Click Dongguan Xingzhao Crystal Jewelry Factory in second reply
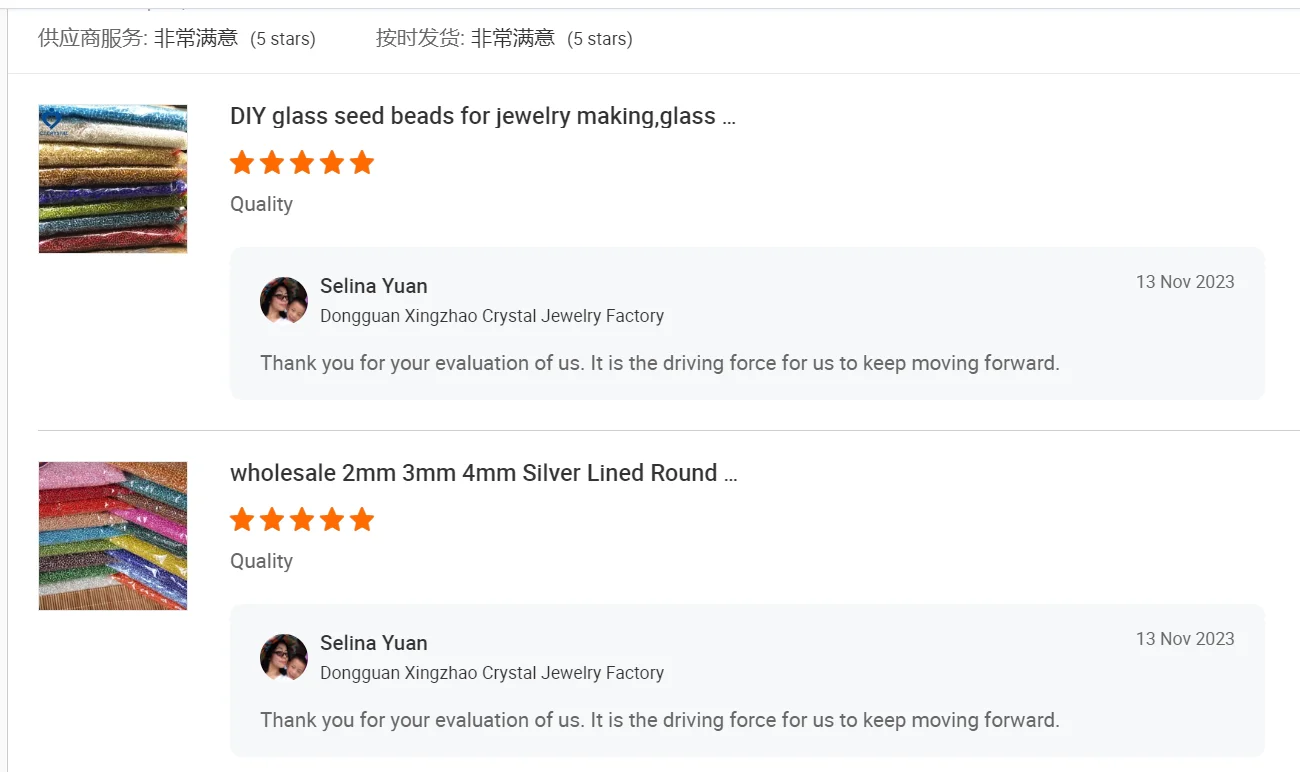 pos(491,673)
